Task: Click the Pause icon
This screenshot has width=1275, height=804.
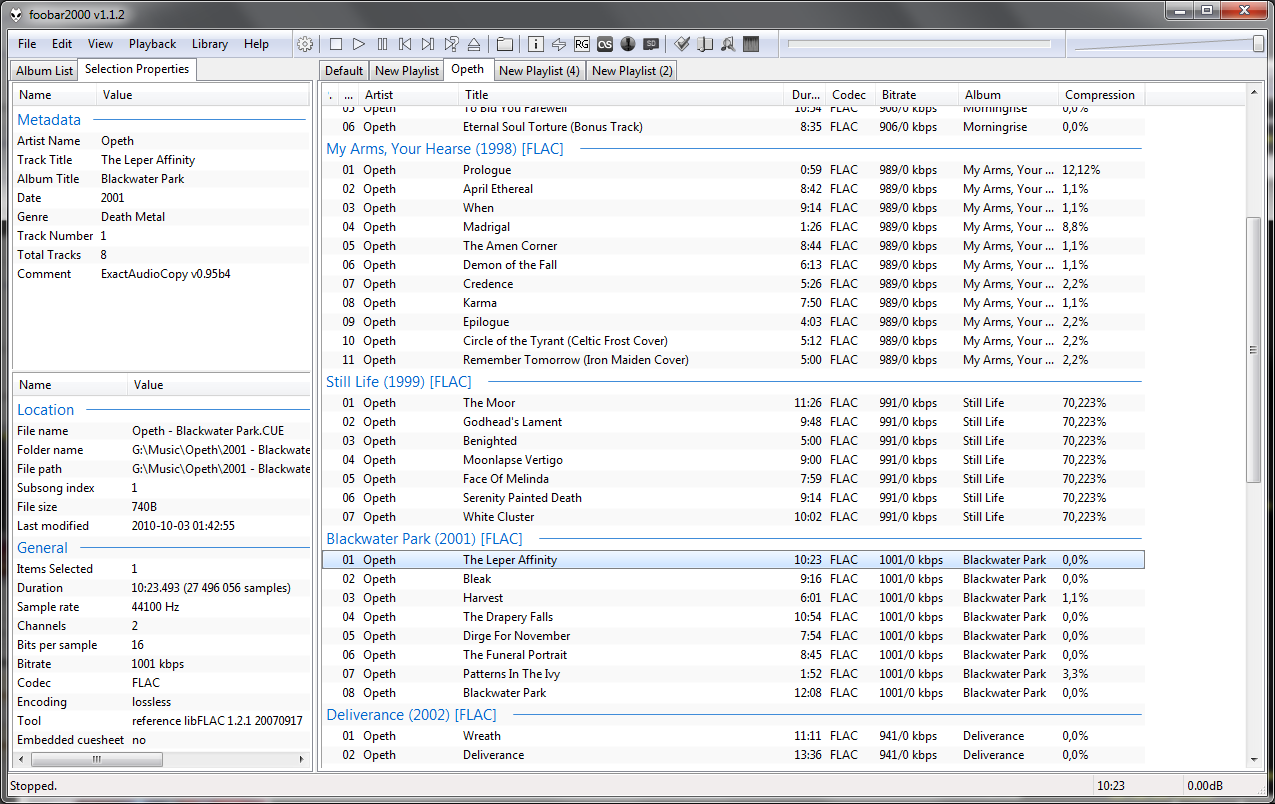Action: coord(382,44)
